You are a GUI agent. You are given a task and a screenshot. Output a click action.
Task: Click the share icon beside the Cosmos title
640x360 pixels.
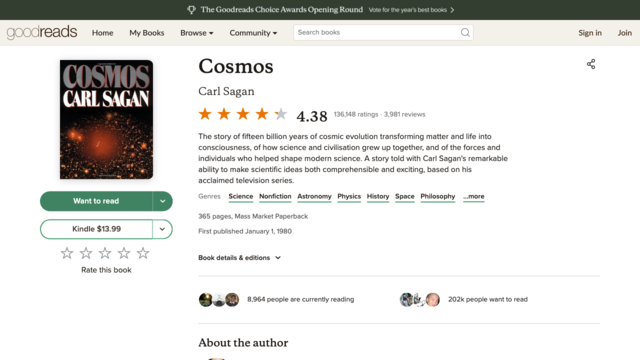[591, 64]
